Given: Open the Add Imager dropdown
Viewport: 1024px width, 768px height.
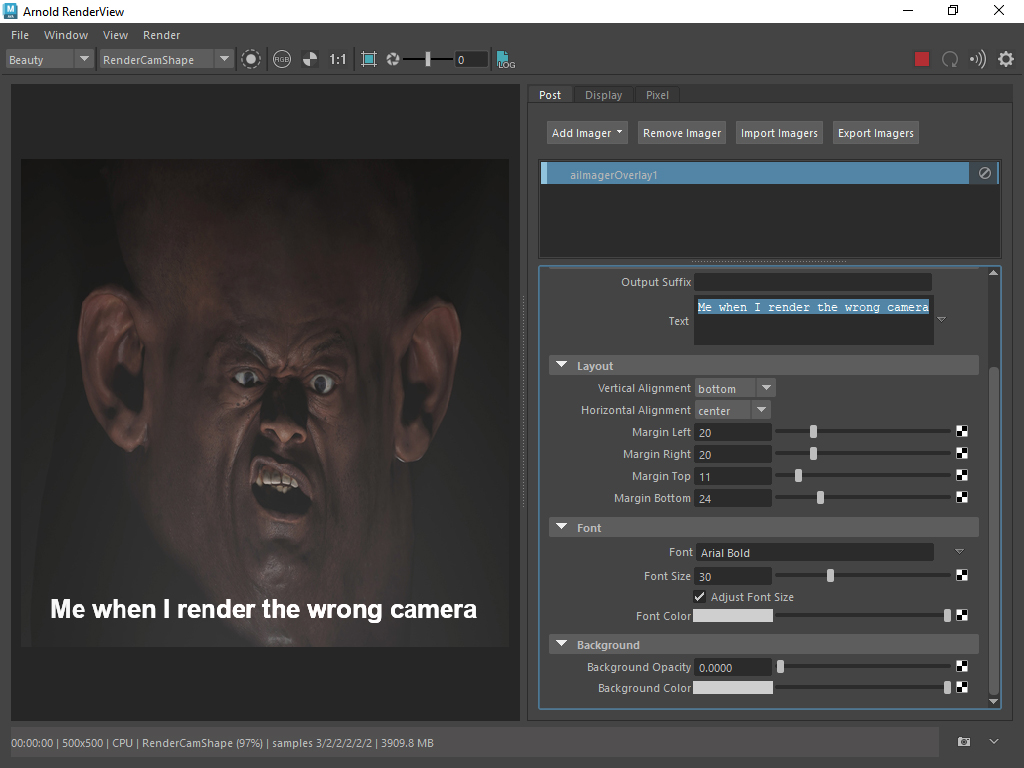Looking at the screenshot, I should [x=587, y=133].
